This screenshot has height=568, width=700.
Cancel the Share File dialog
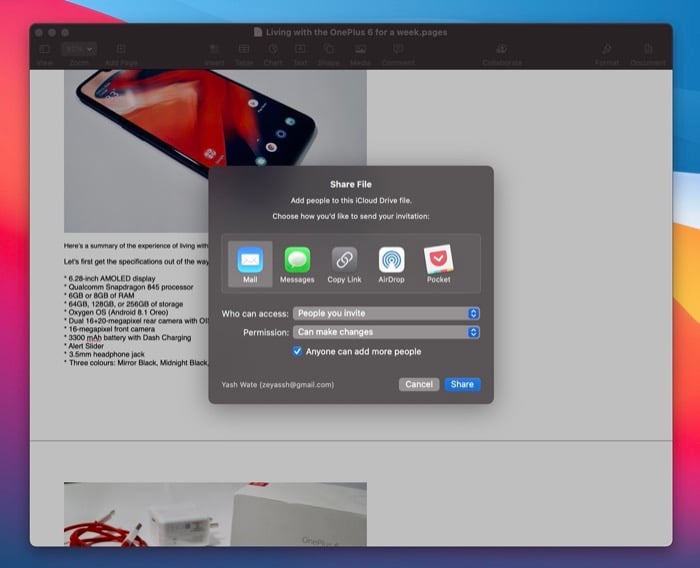tap(419, 384)
